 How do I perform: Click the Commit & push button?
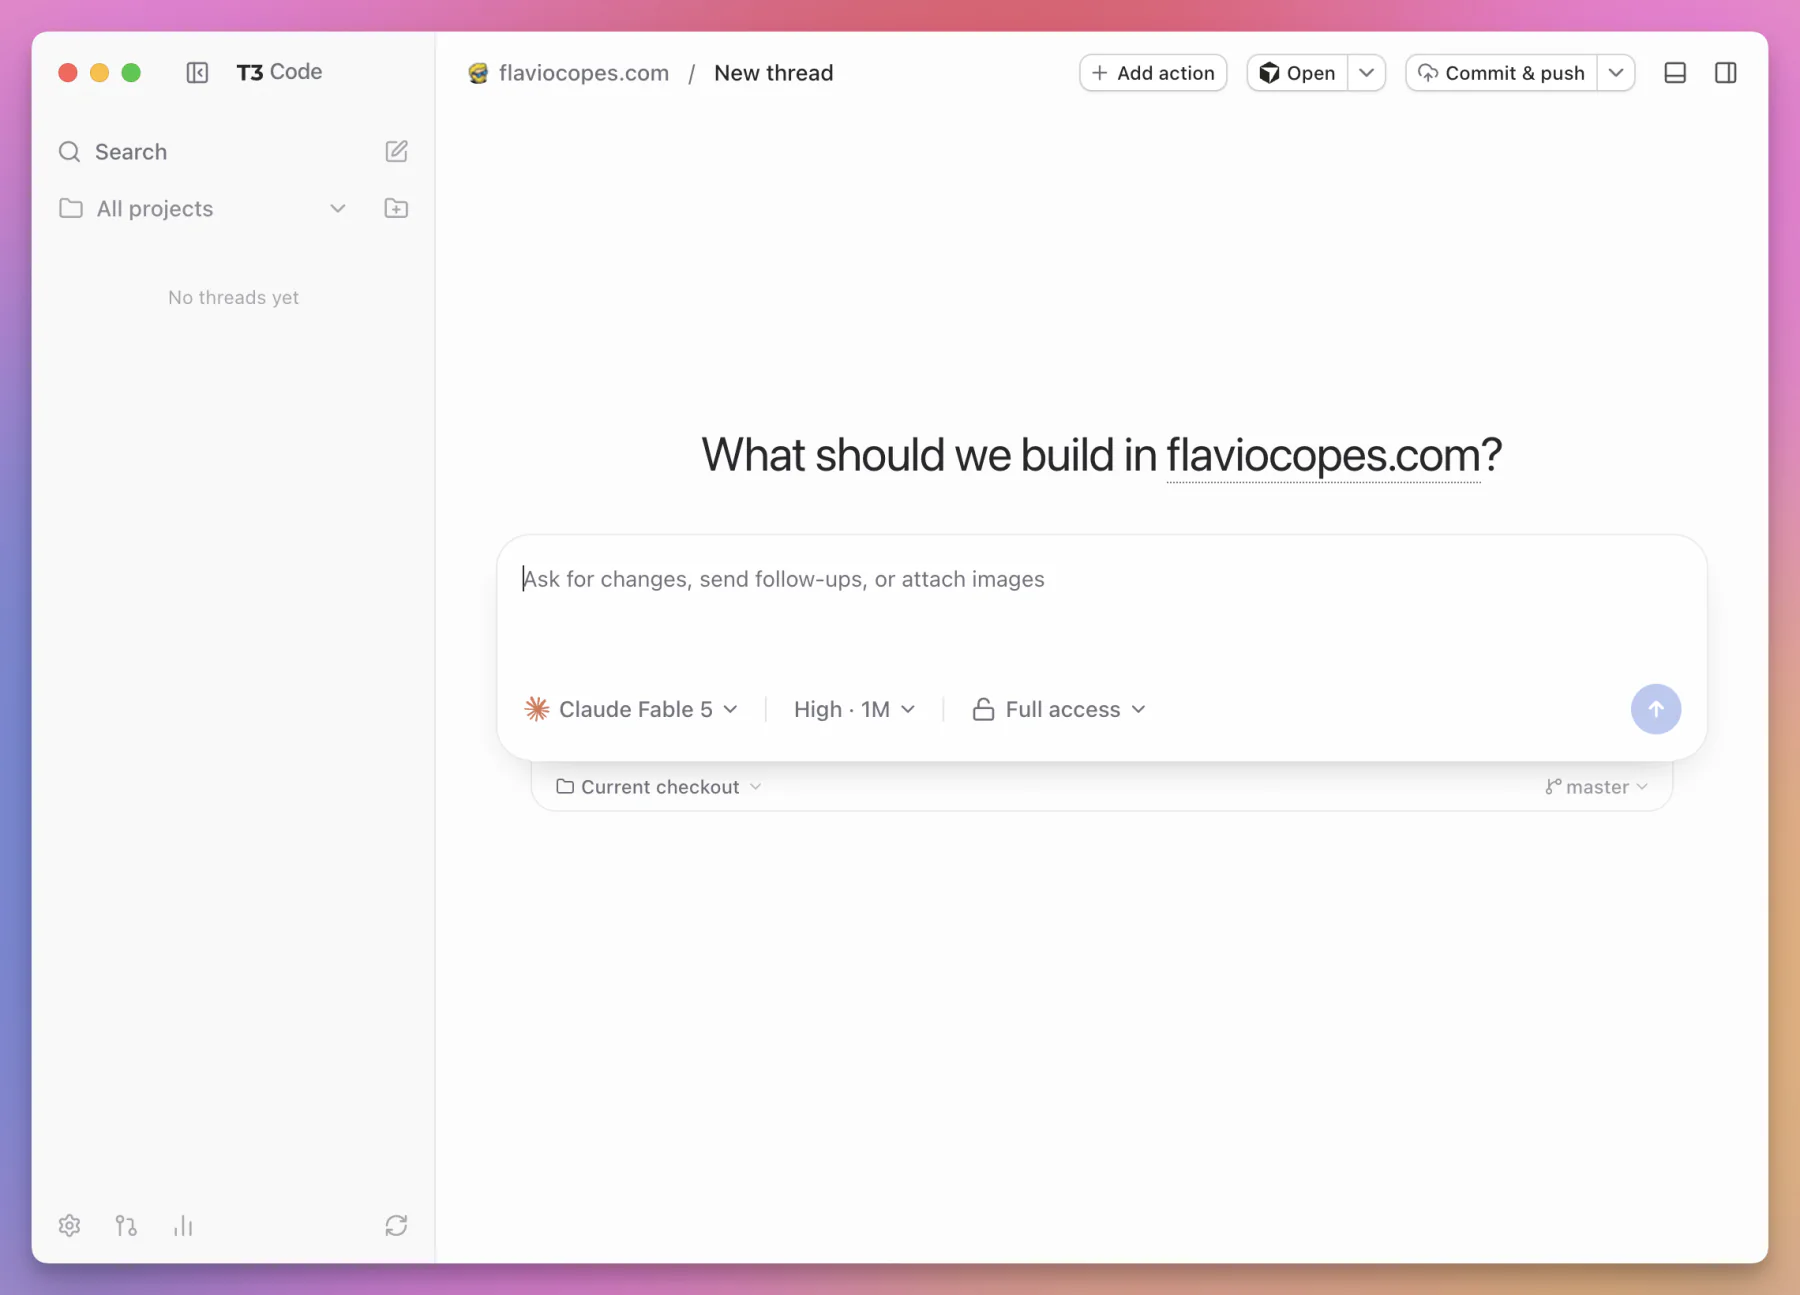click(x=1501, y=73)
